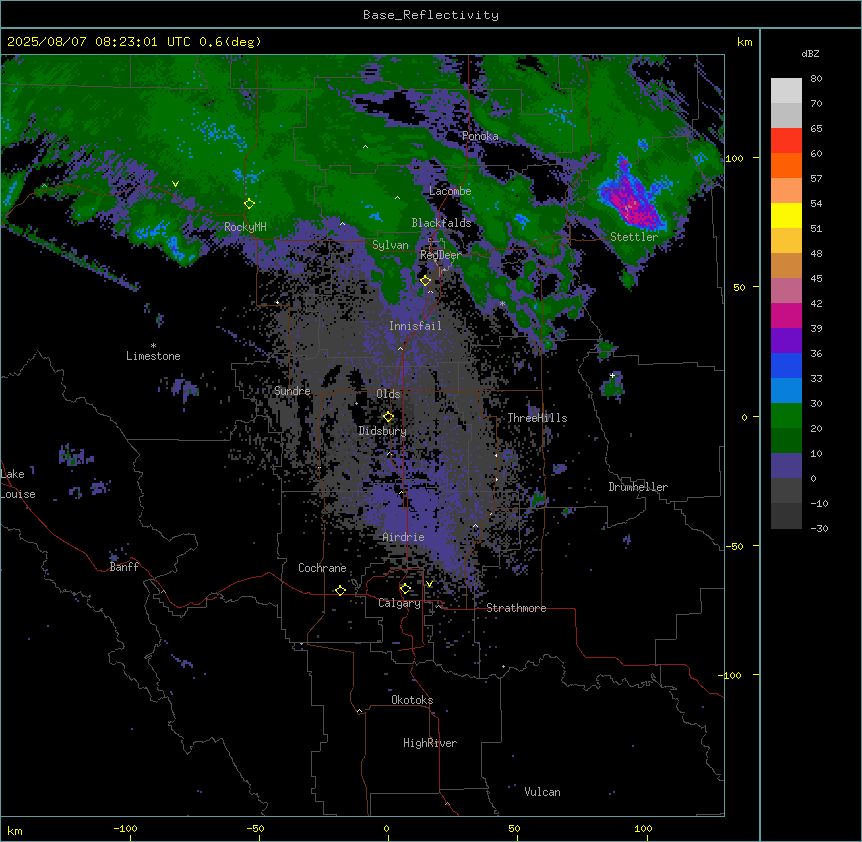Click the Innisfail town label
The image size is (862, 842).
(x=415, y=326)
